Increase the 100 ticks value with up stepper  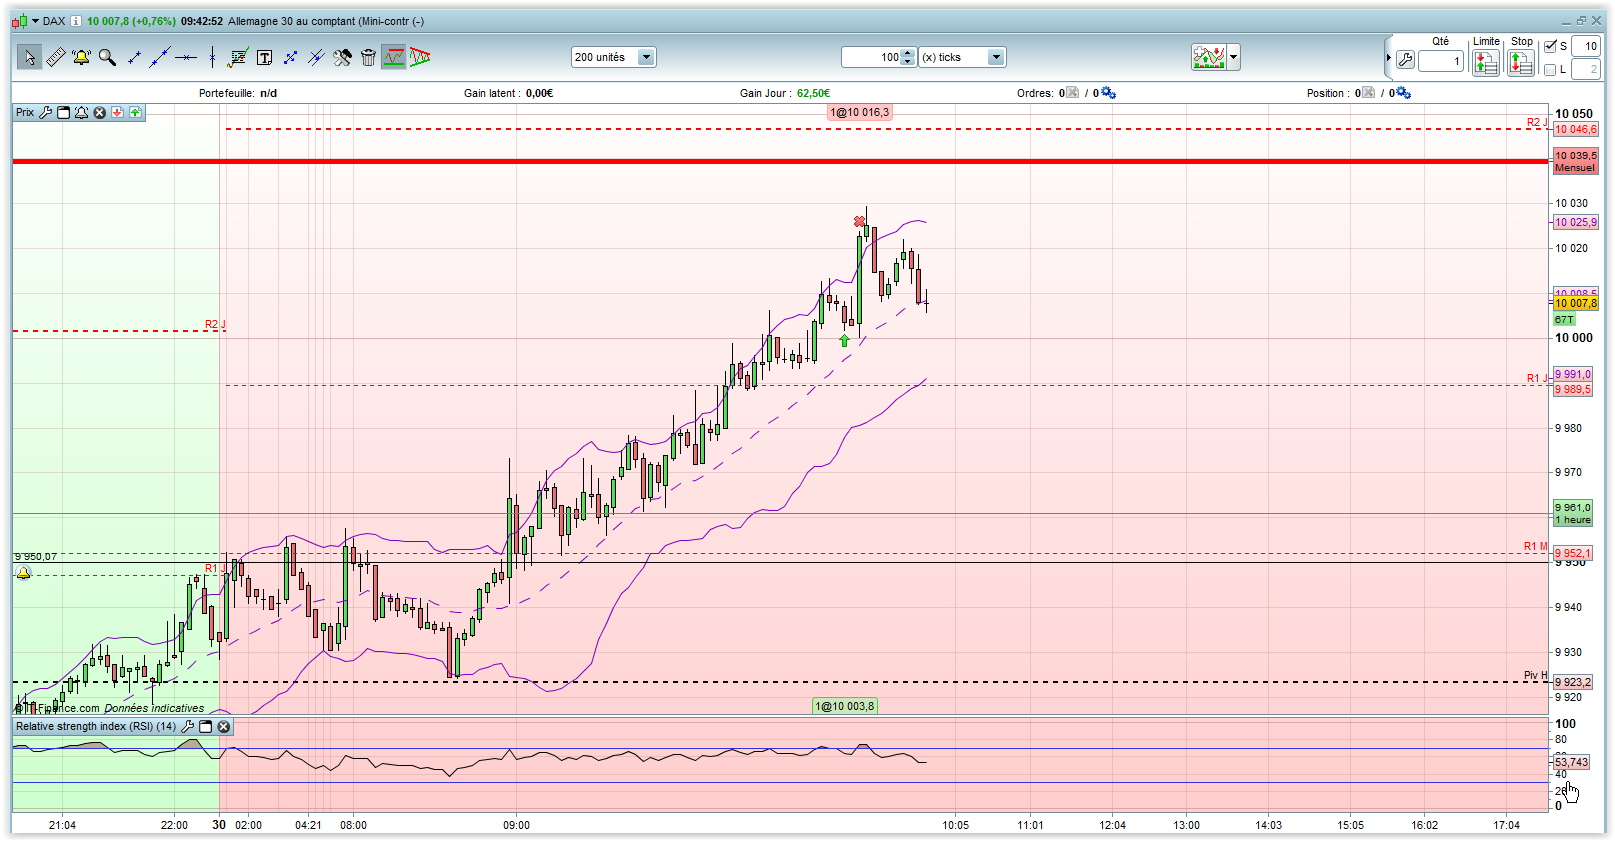(908, 53)
